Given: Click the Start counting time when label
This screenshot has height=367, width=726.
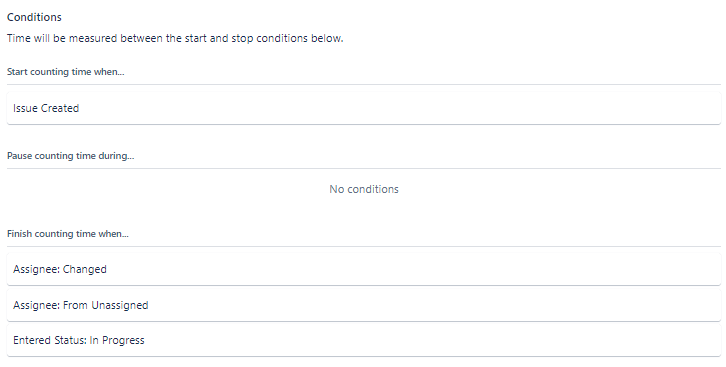Looking at the screenshot, I should click(x=66, y=72).
